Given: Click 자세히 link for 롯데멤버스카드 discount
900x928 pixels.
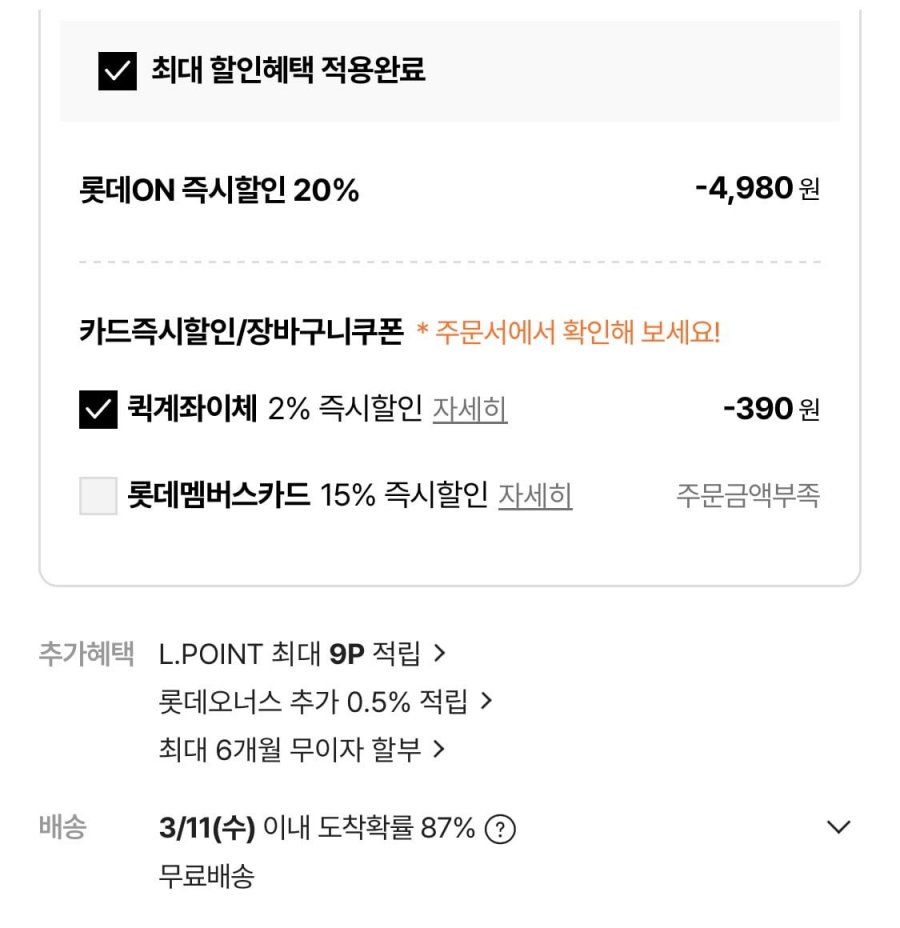Looking at the screenshot, I should click(x=535, y=496).
